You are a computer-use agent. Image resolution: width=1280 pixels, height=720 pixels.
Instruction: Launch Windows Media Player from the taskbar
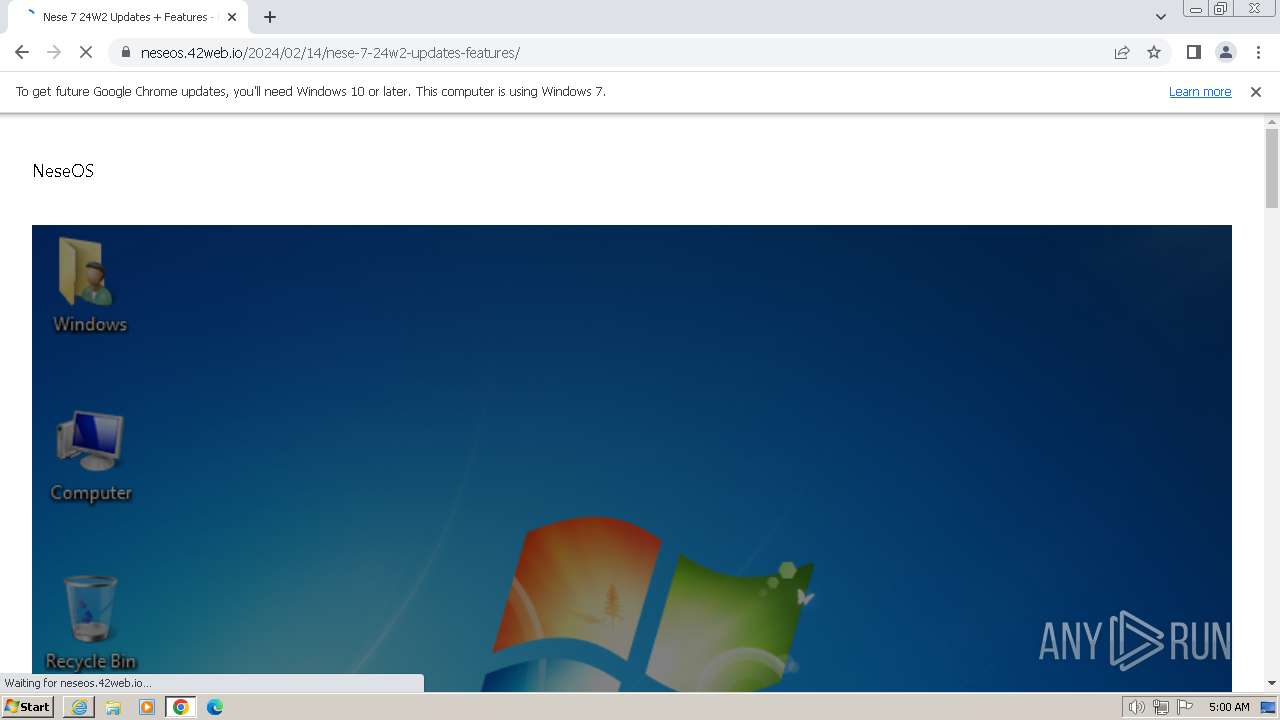pyautogui.click(x=147, y=707)
